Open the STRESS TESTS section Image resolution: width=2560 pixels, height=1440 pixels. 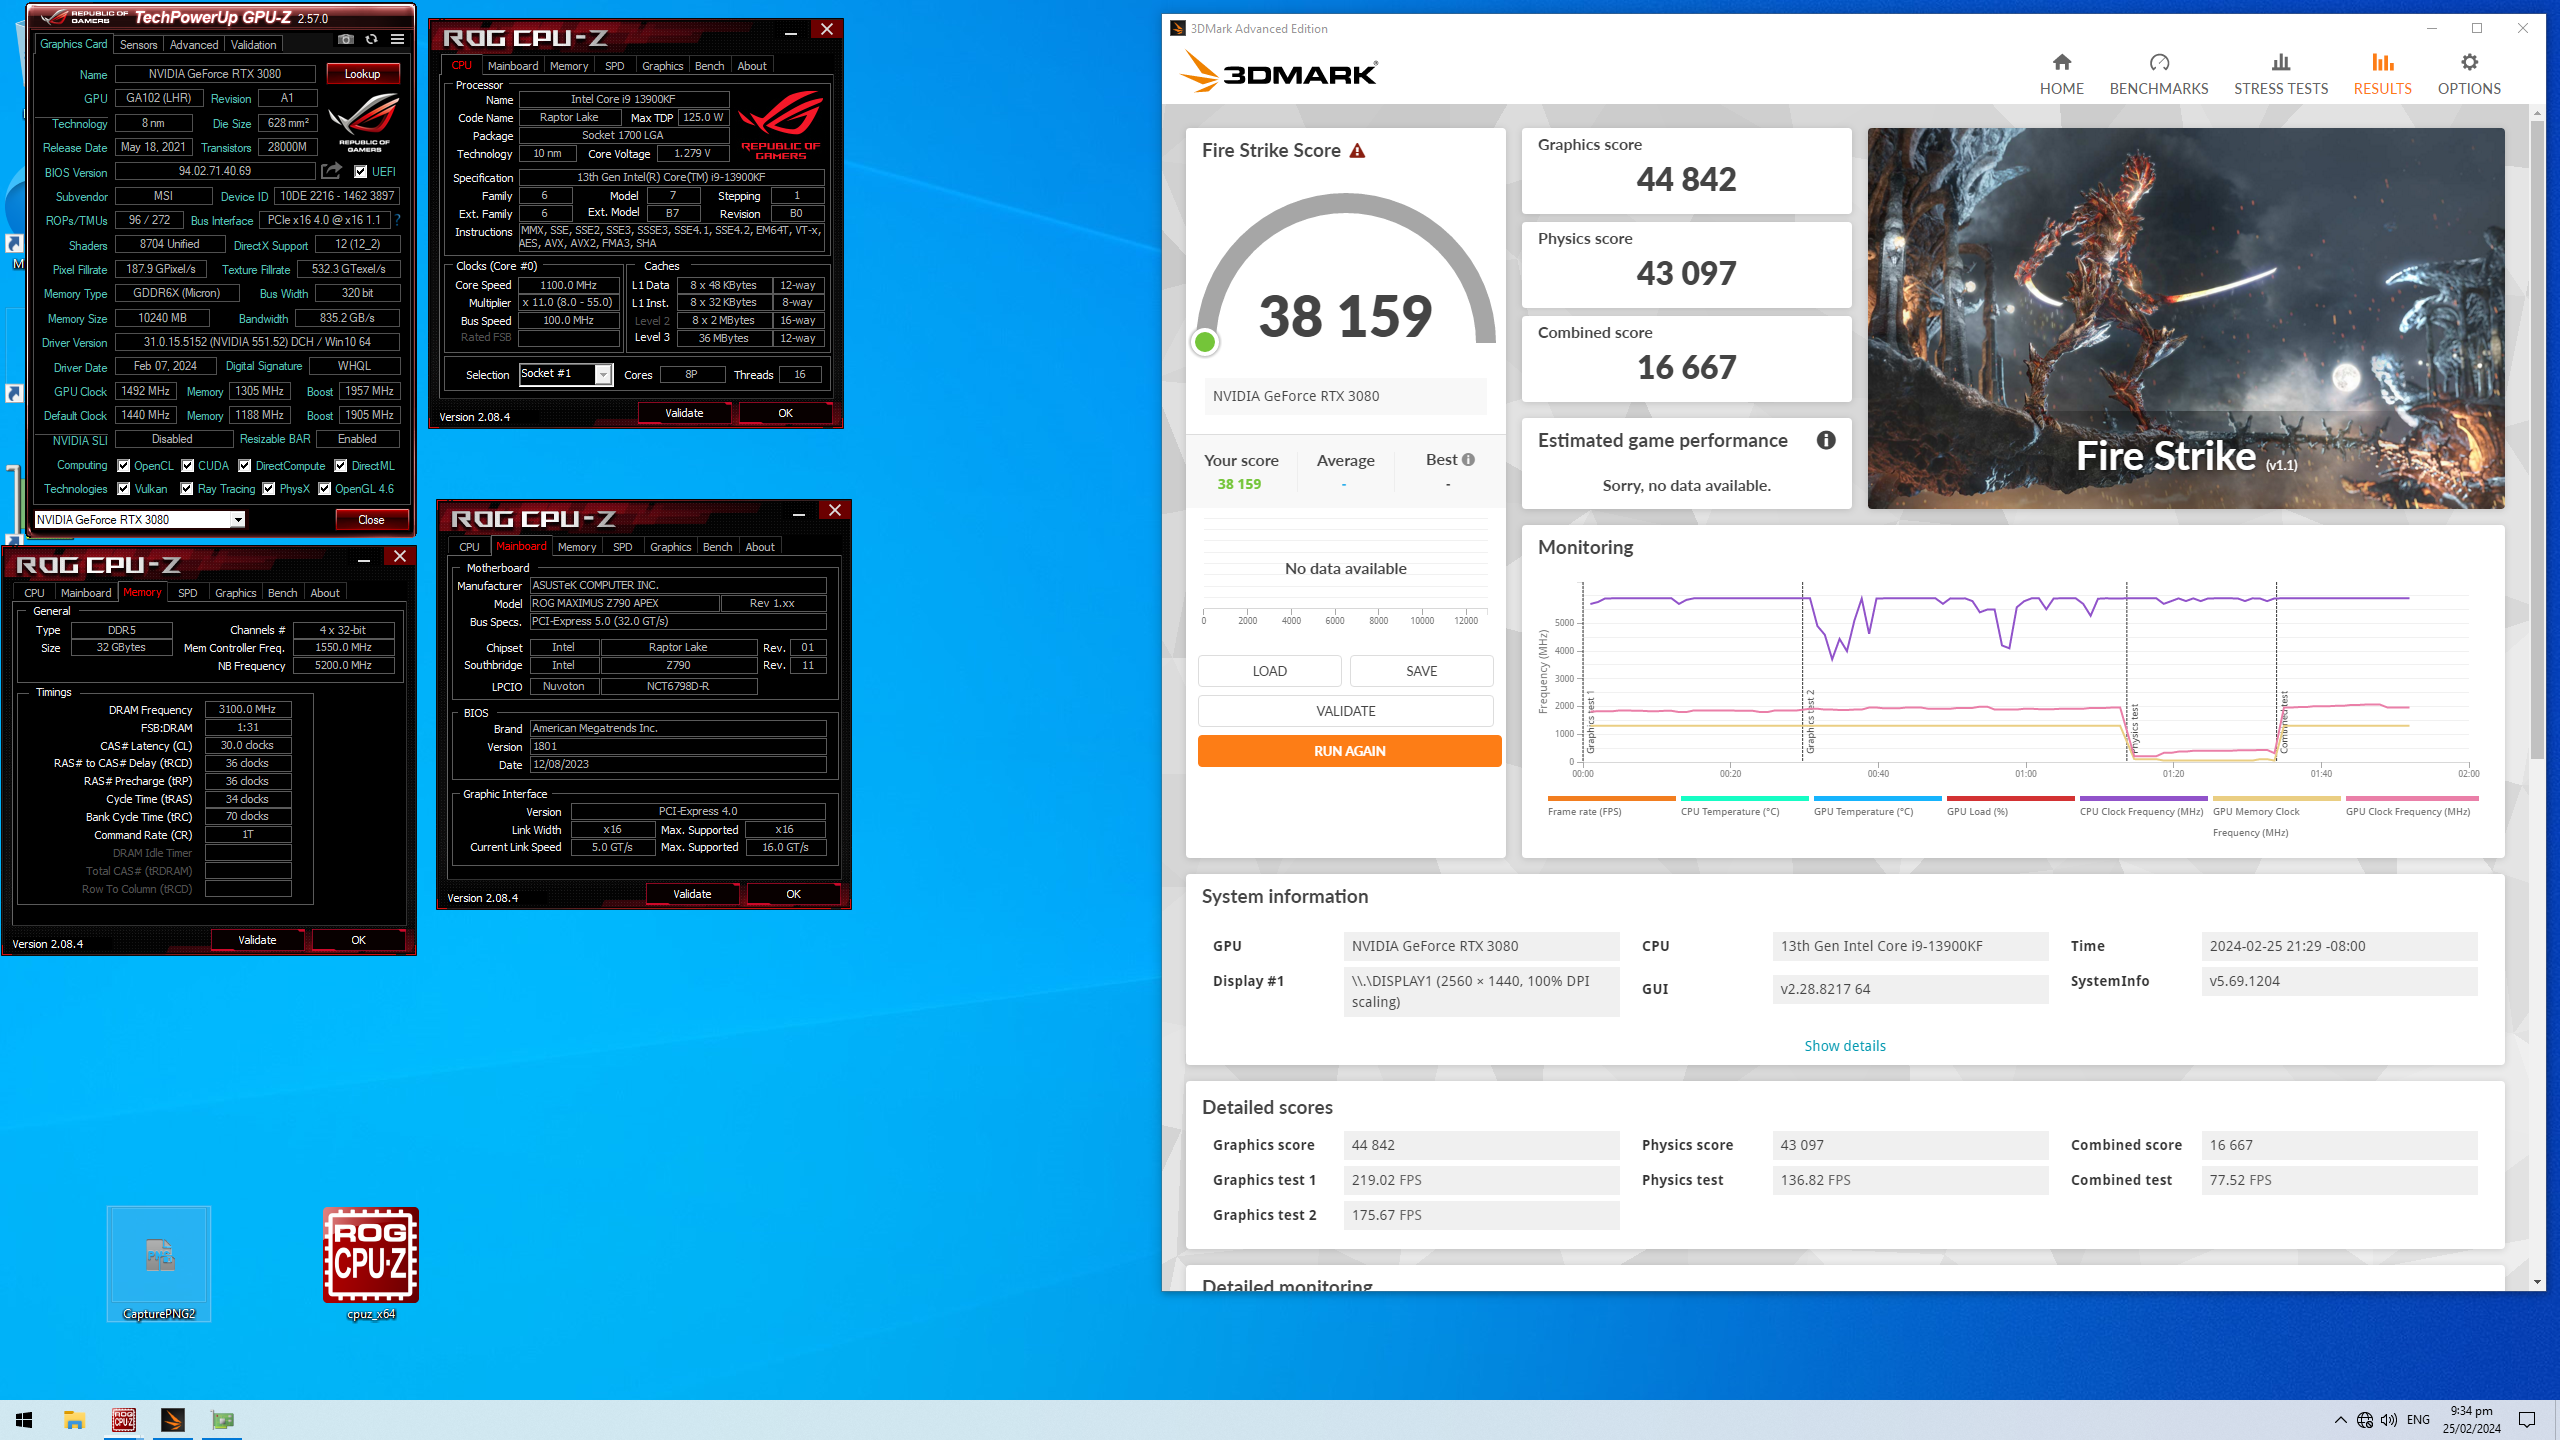[2281, 75]
